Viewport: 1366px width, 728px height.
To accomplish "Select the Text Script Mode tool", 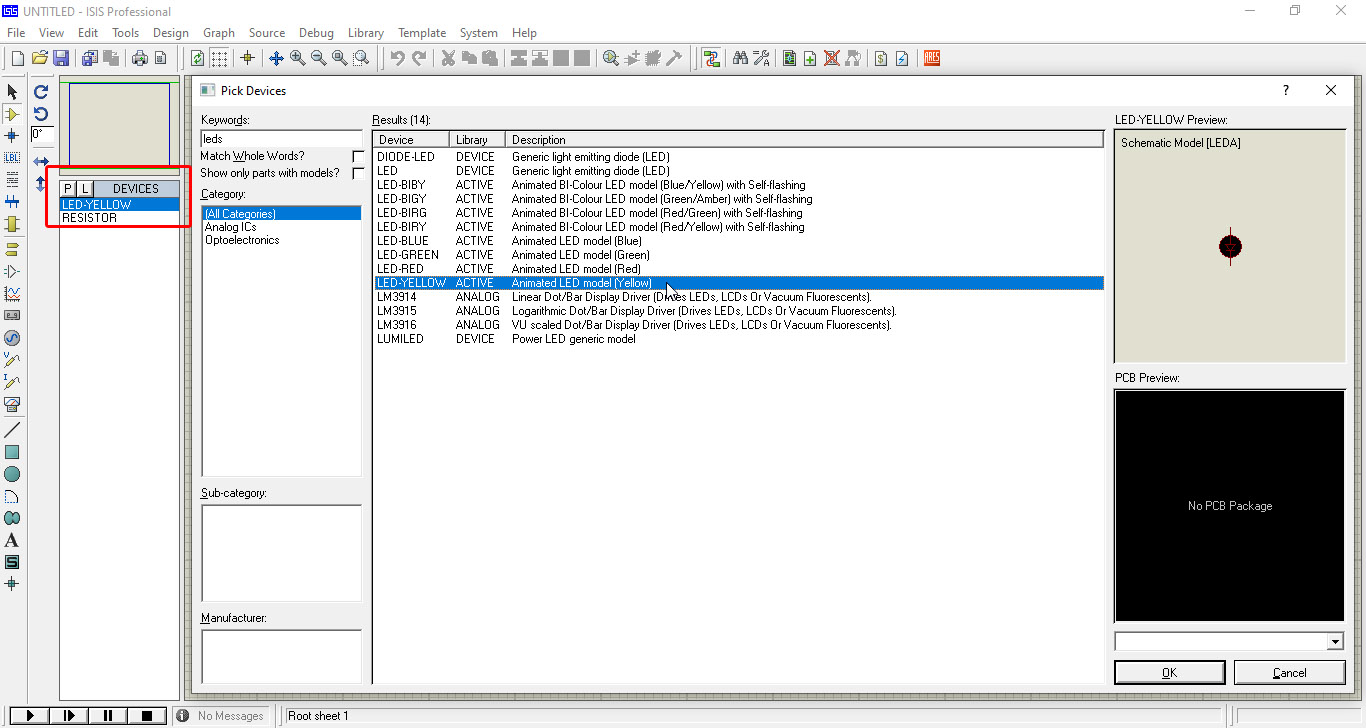I will [12, 180].
